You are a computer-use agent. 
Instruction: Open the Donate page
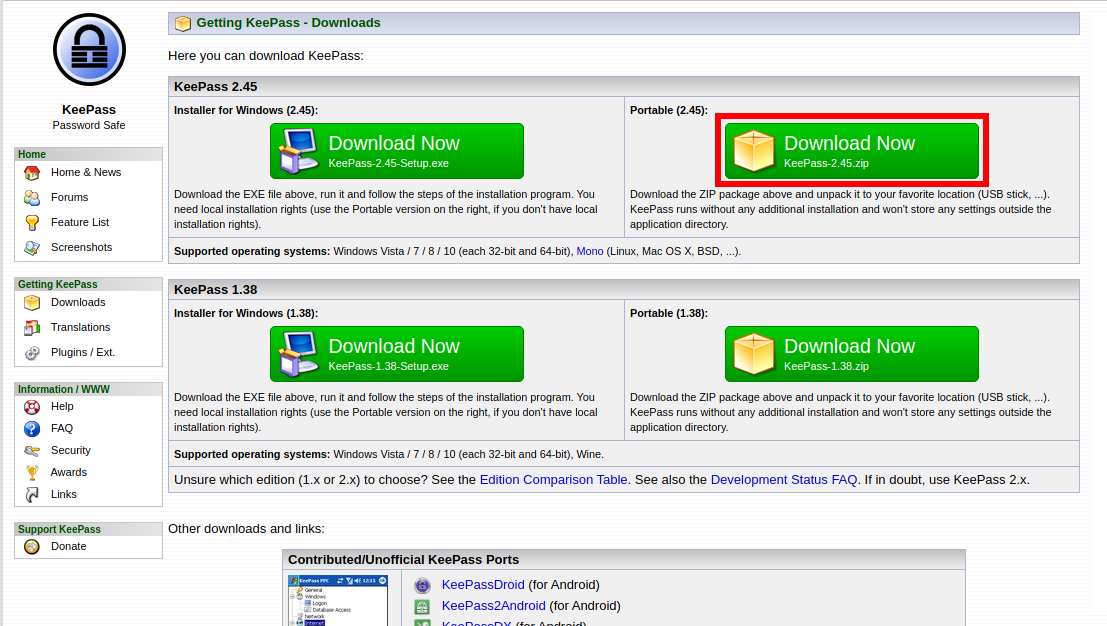(x=68, y=546)
